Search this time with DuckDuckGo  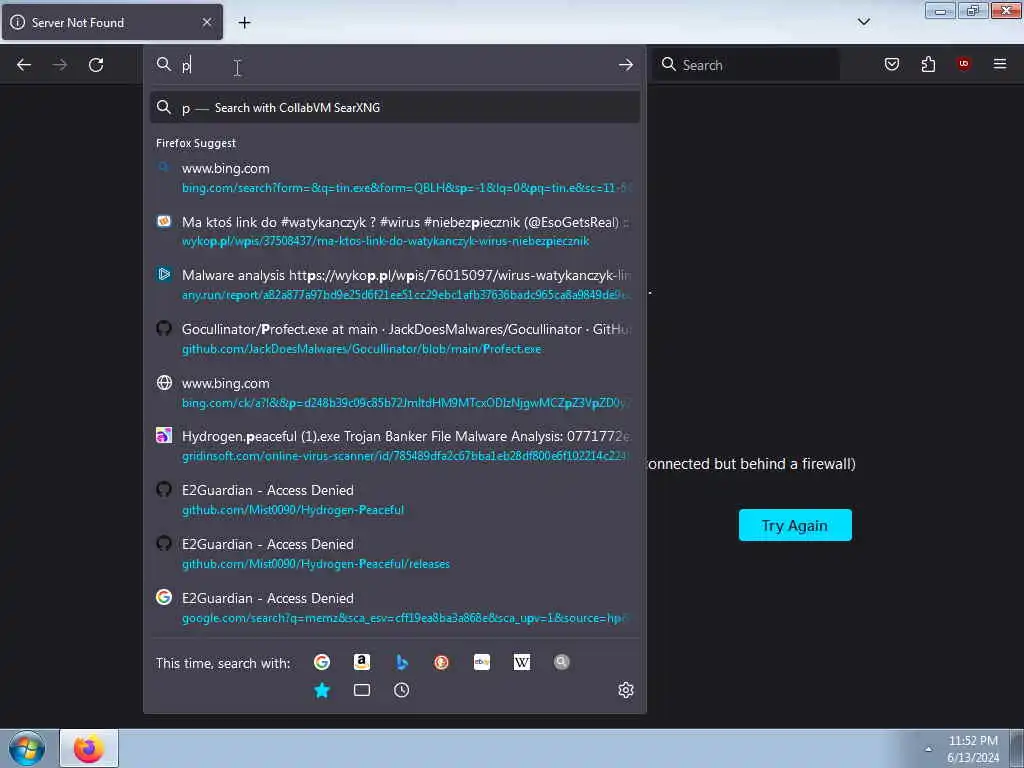click(x=441, y=662)
